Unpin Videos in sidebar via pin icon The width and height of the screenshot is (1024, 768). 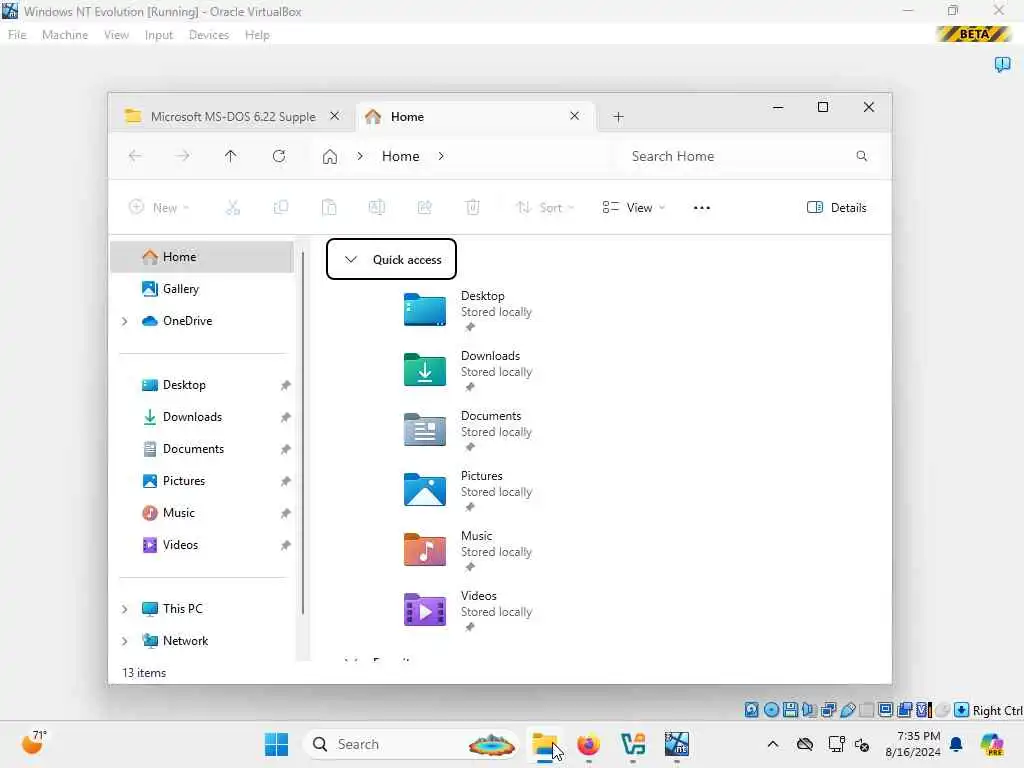[285, 545]
